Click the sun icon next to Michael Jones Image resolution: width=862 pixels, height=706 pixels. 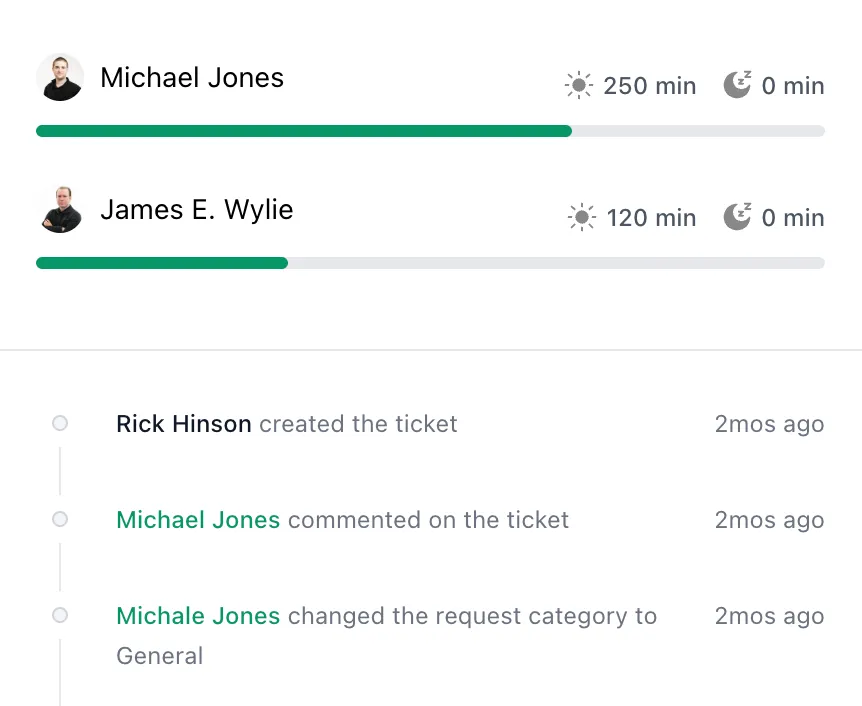[x=578, y=85]
